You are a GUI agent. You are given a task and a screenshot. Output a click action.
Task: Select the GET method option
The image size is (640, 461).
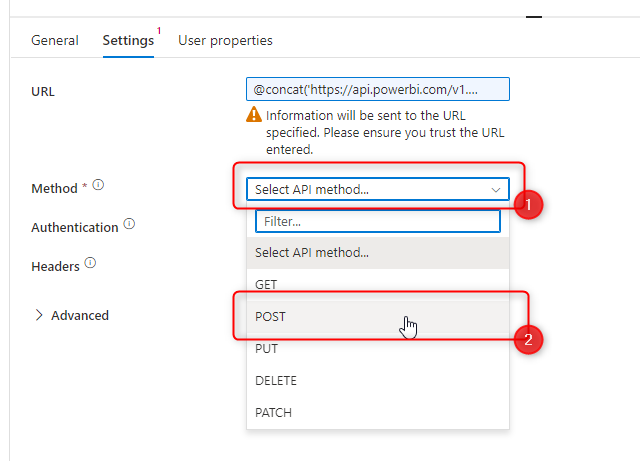[378, 285]
